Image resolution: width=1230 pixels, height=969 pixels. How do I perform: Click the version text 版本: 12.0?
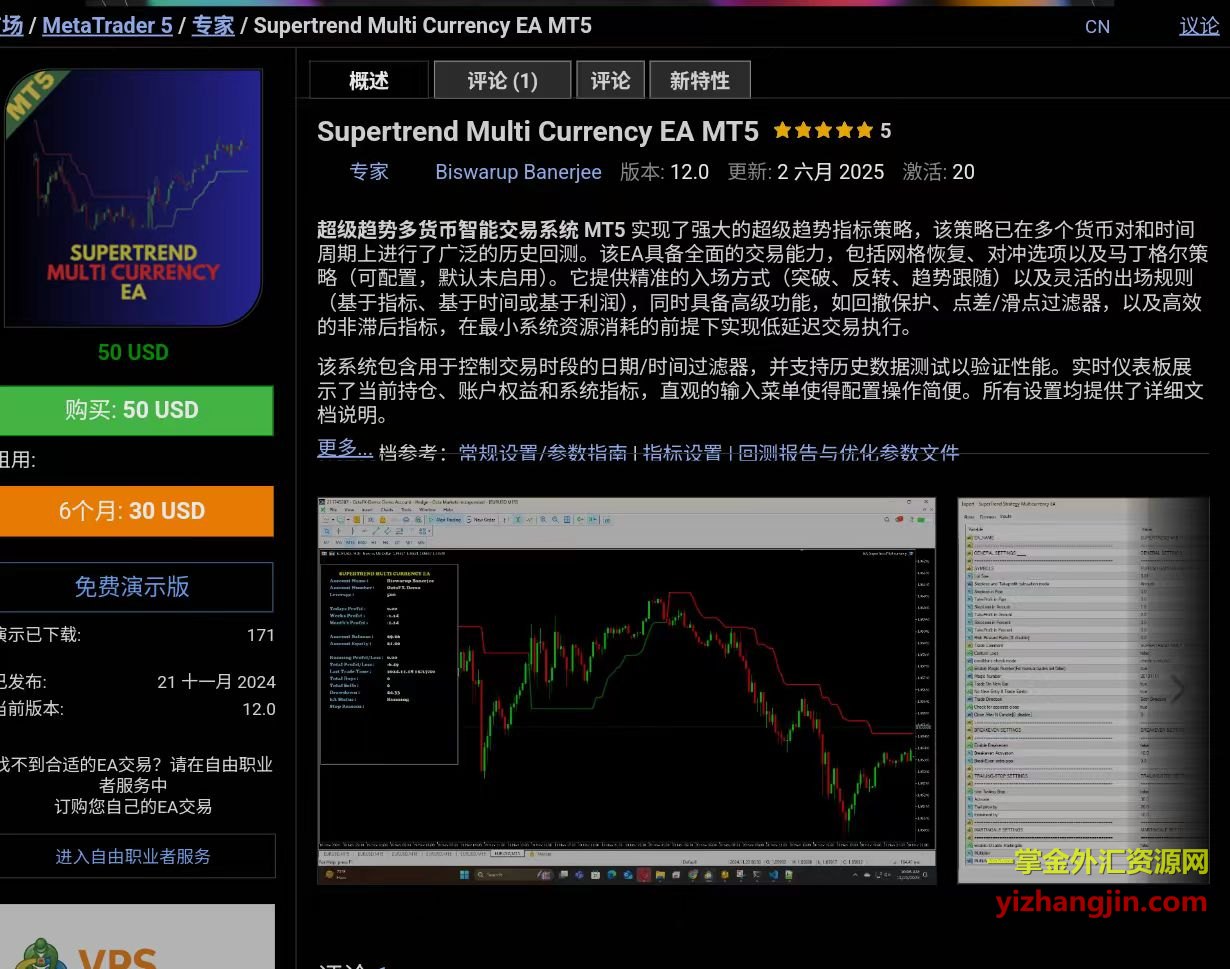click(x=664, y=172)
